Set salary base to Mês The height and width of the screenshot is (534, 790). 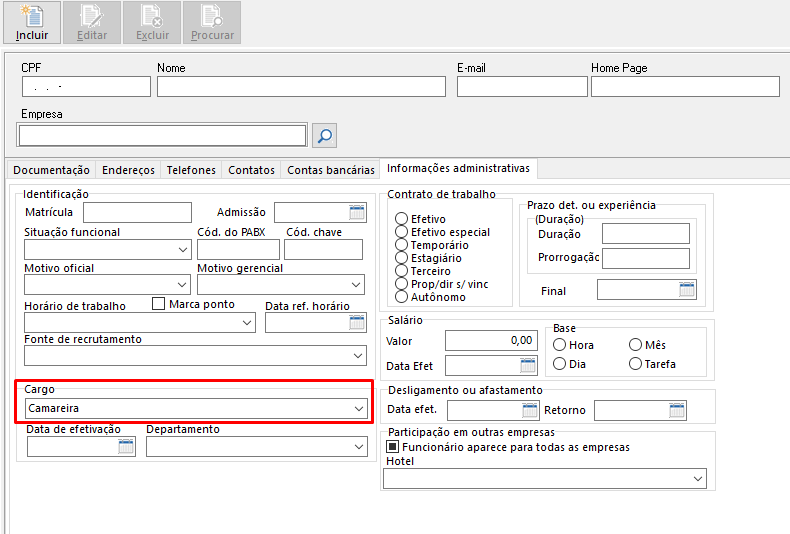click(x=635, y=345)
